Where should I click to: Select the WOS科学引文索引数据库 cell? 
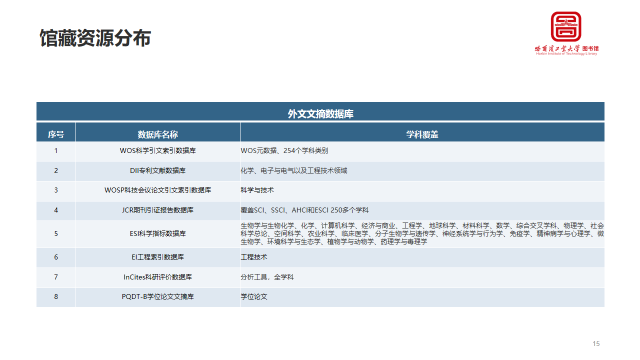pyautogui.click(x=158, y=151)
